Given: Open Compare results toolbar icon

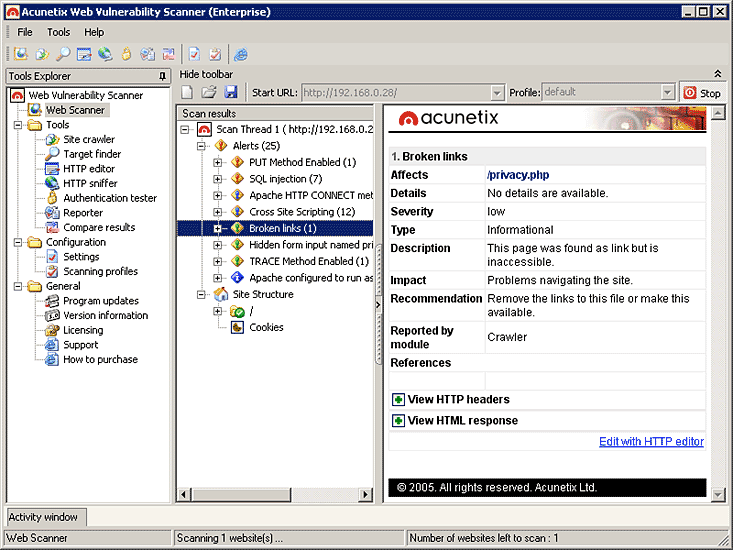Looking at the screenshot, I should (168, 54).
